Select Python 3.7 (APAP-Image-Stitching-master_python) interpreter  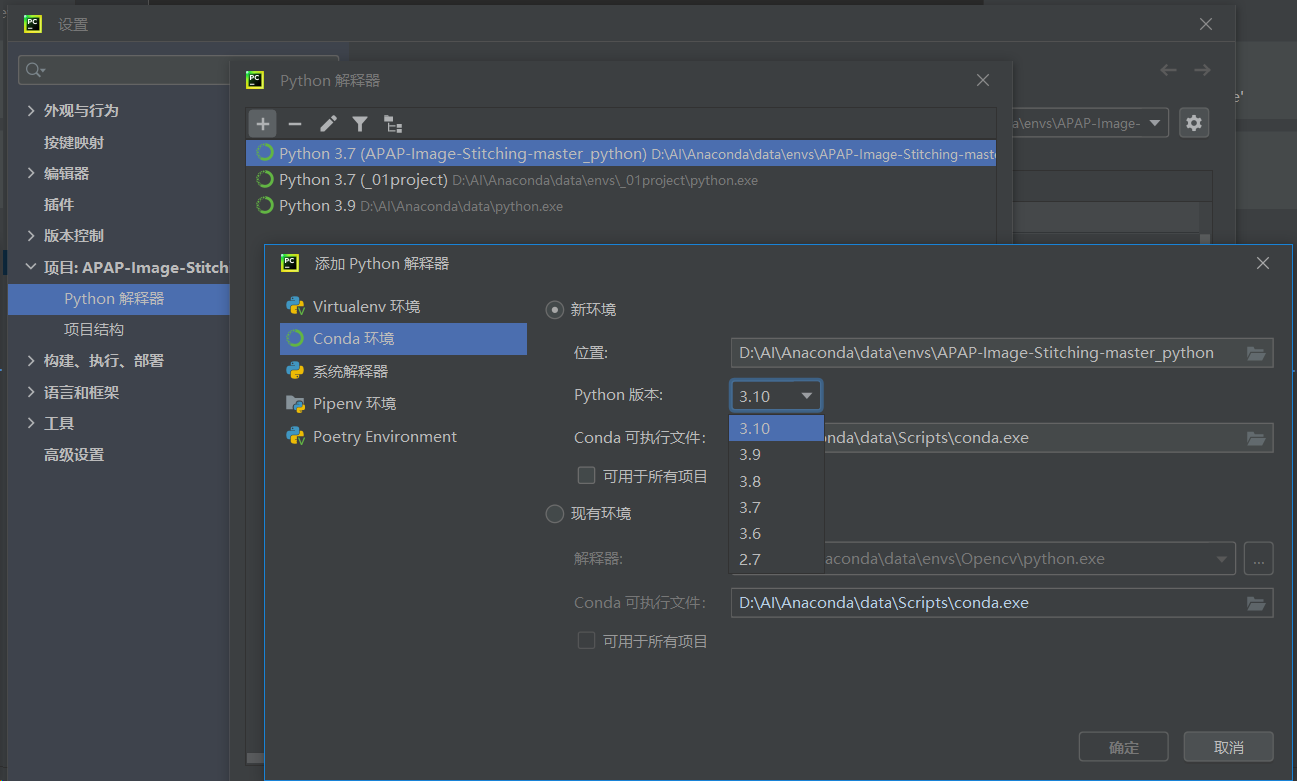point(621,154)
